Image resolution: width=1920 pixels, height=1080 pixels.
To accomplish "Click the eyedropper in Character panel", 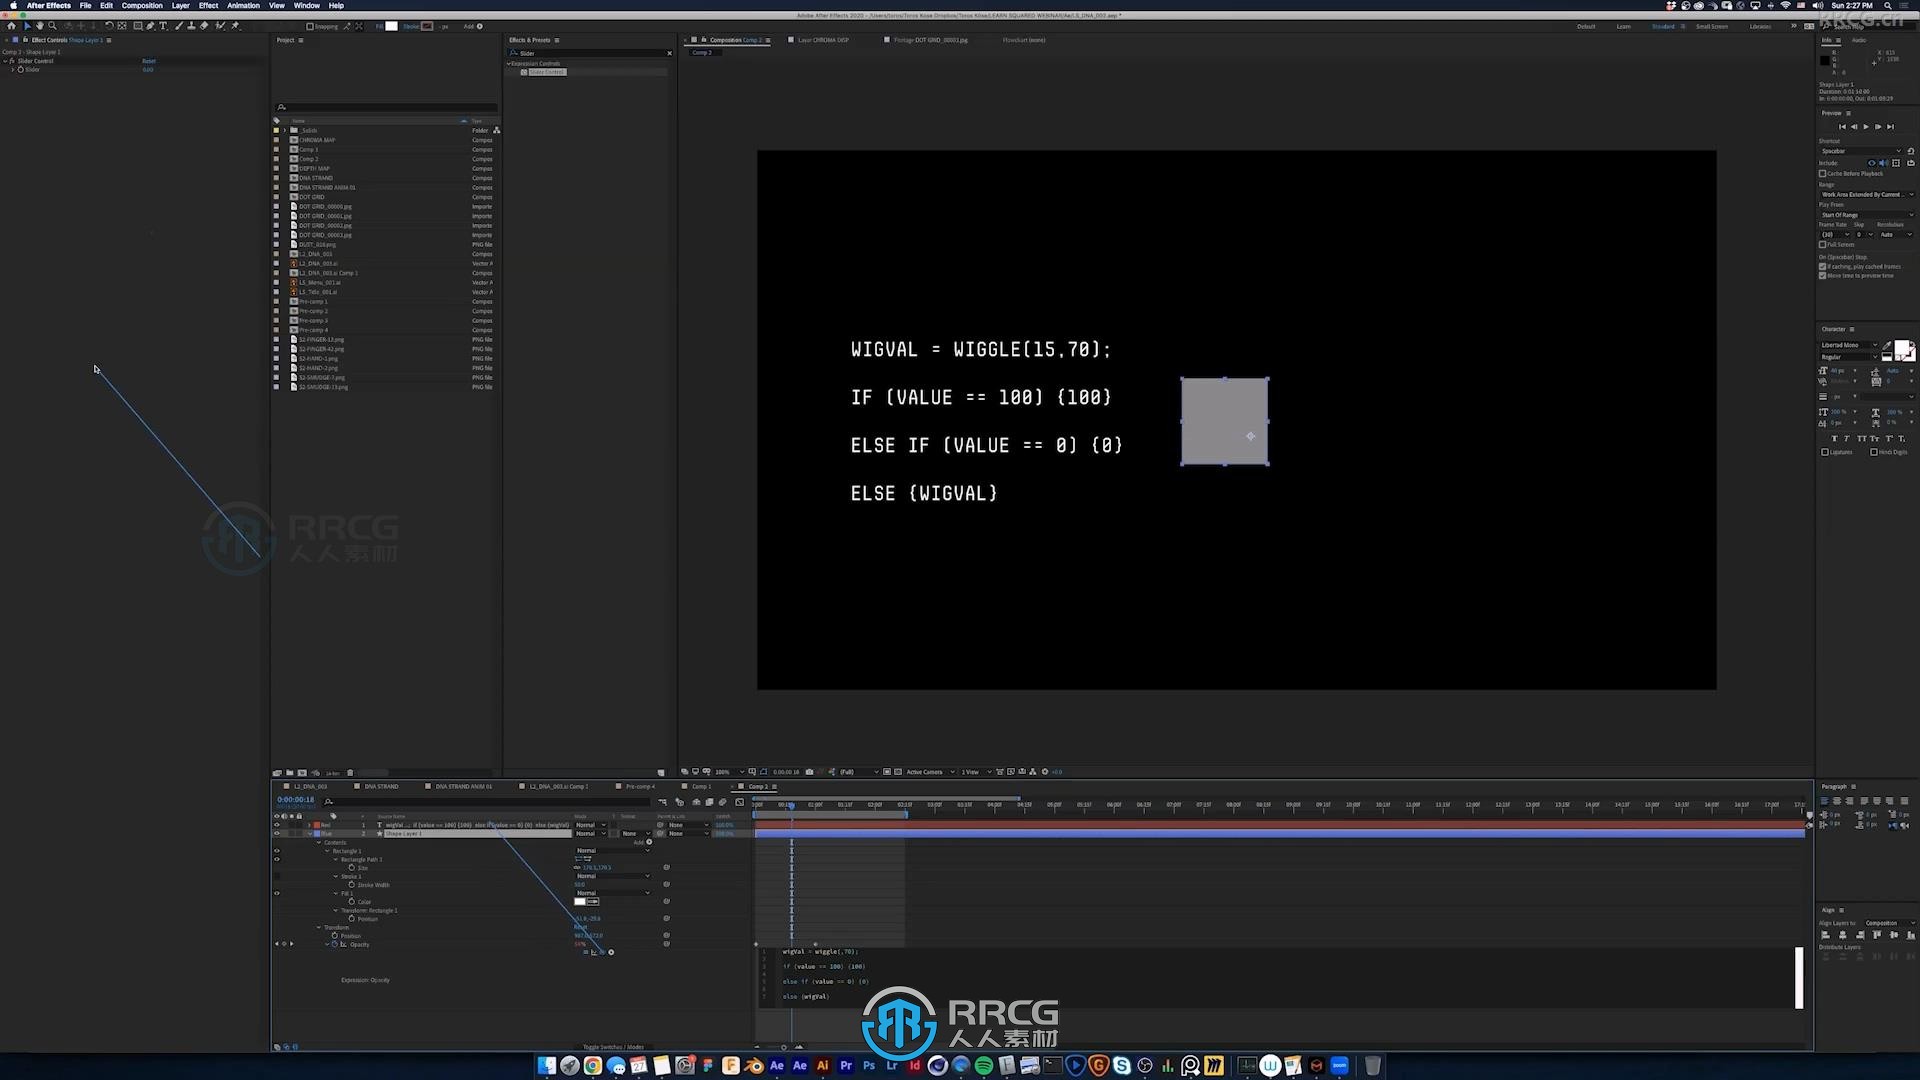I will pos(1887,345).
